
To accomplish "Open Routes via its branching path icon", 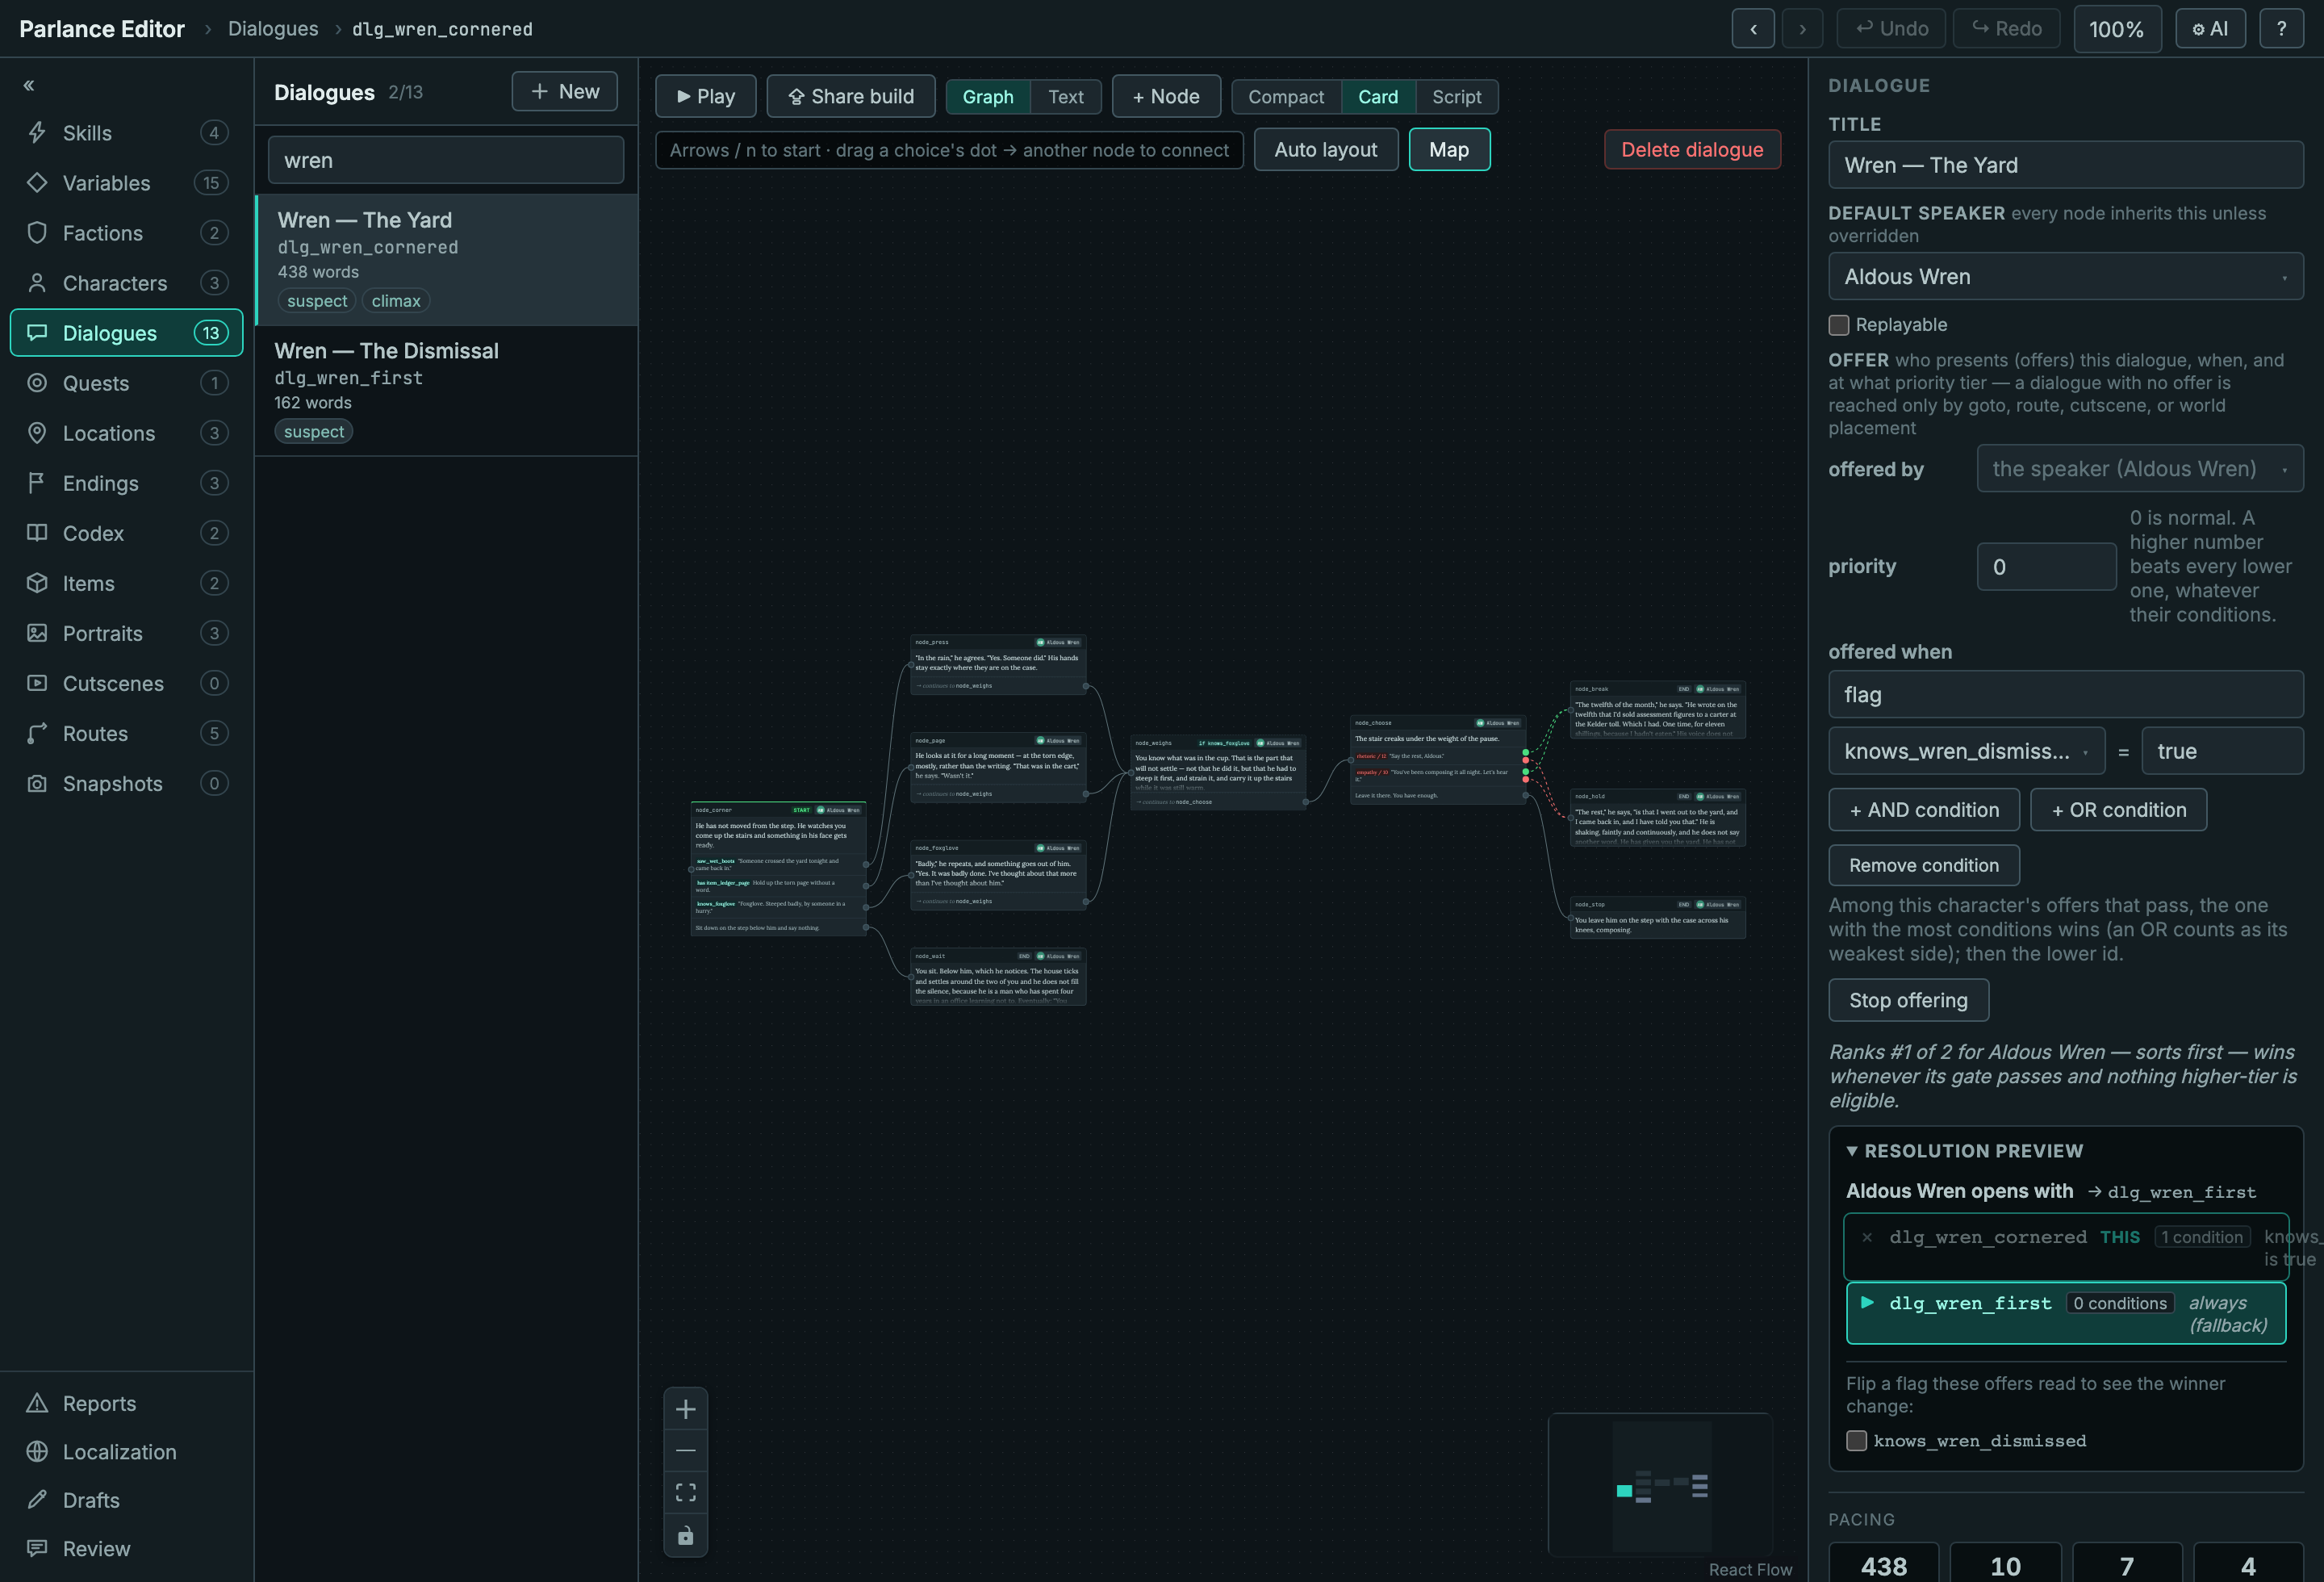I will [x=37, y=733].
